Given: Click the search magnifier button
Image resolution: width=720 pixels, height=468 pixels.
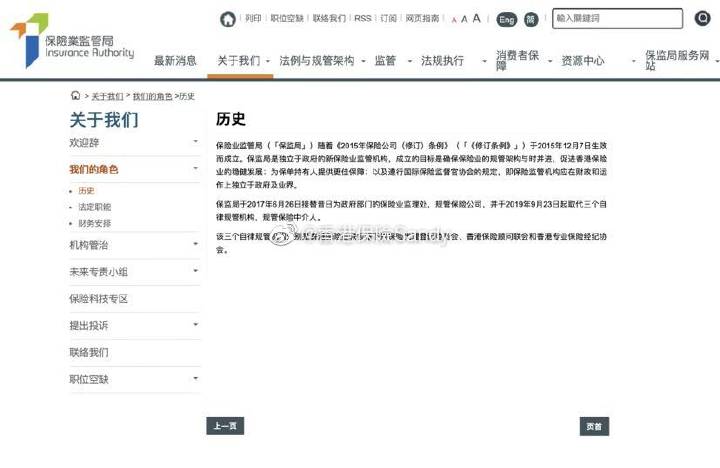Looking at the screenshot, I should [702, 18].
